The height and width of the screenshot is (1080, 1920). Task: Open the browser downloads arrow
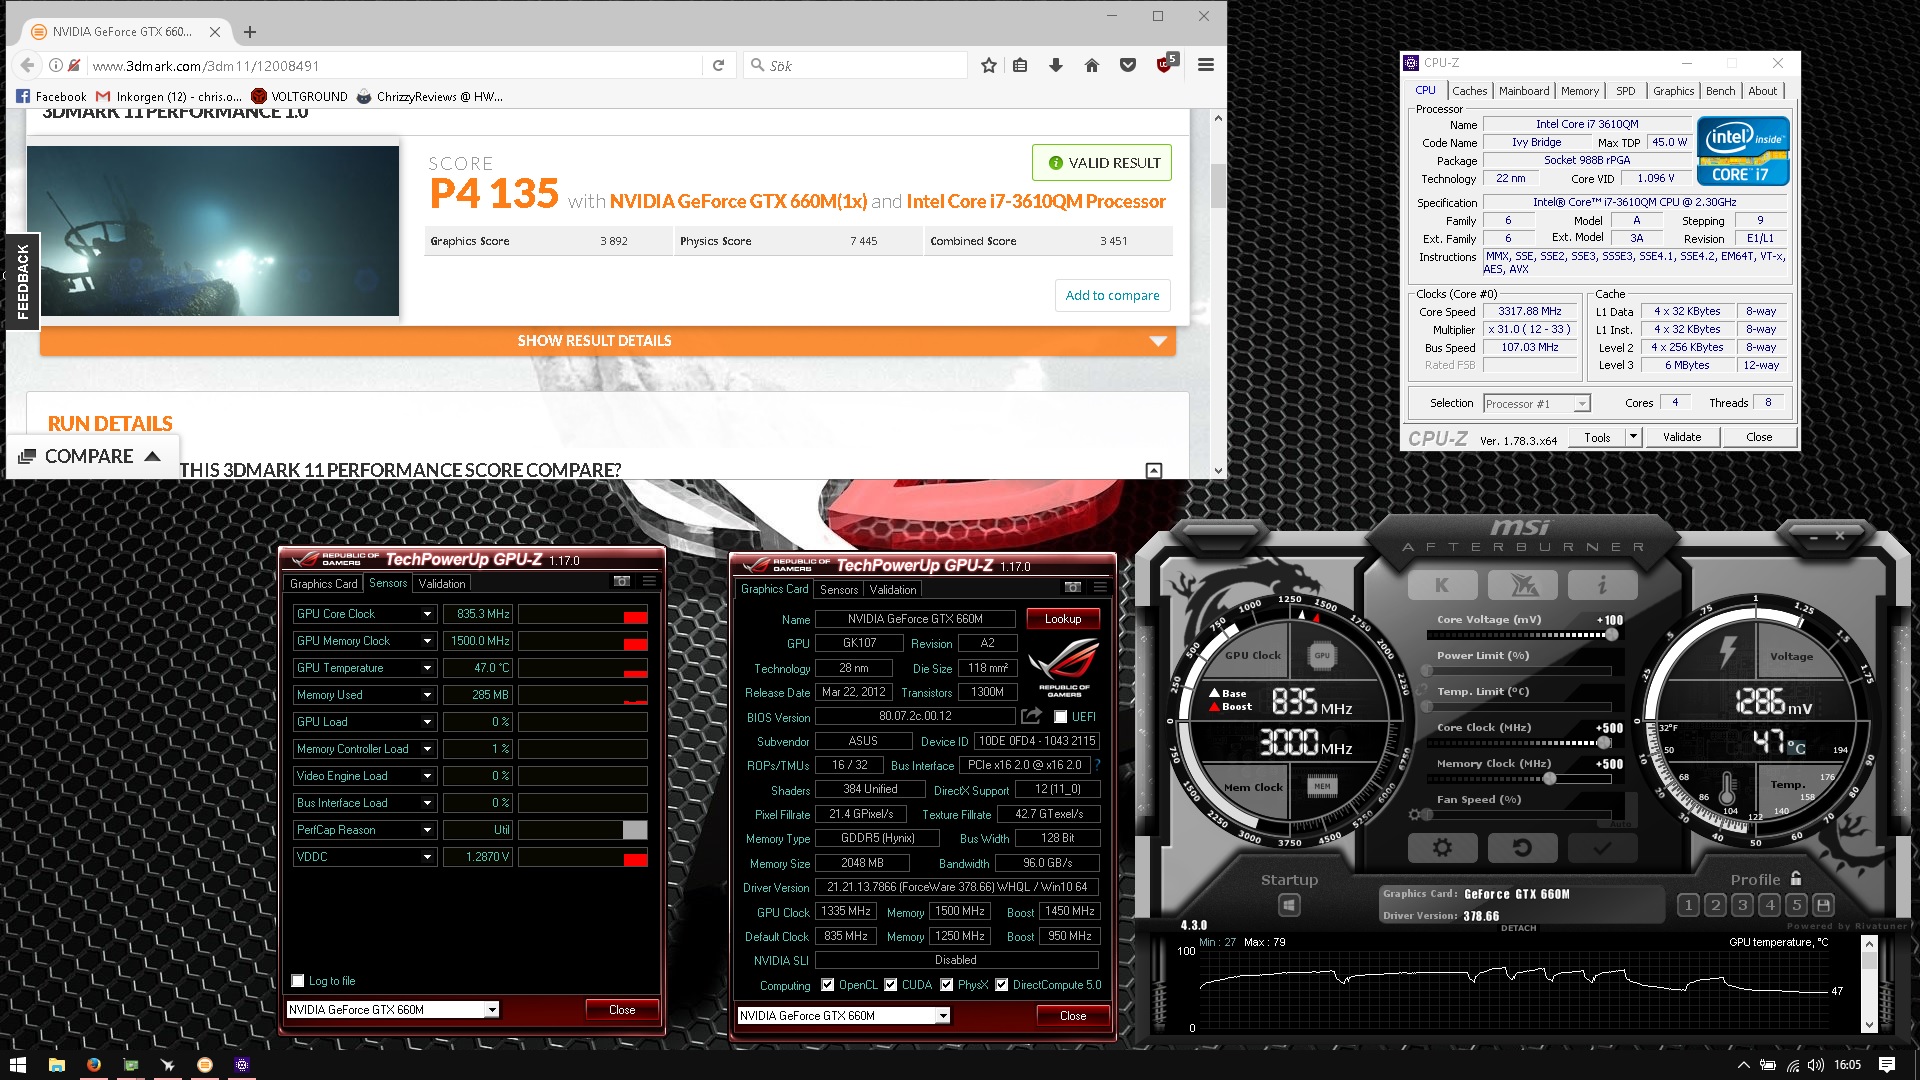[1056, 66]
